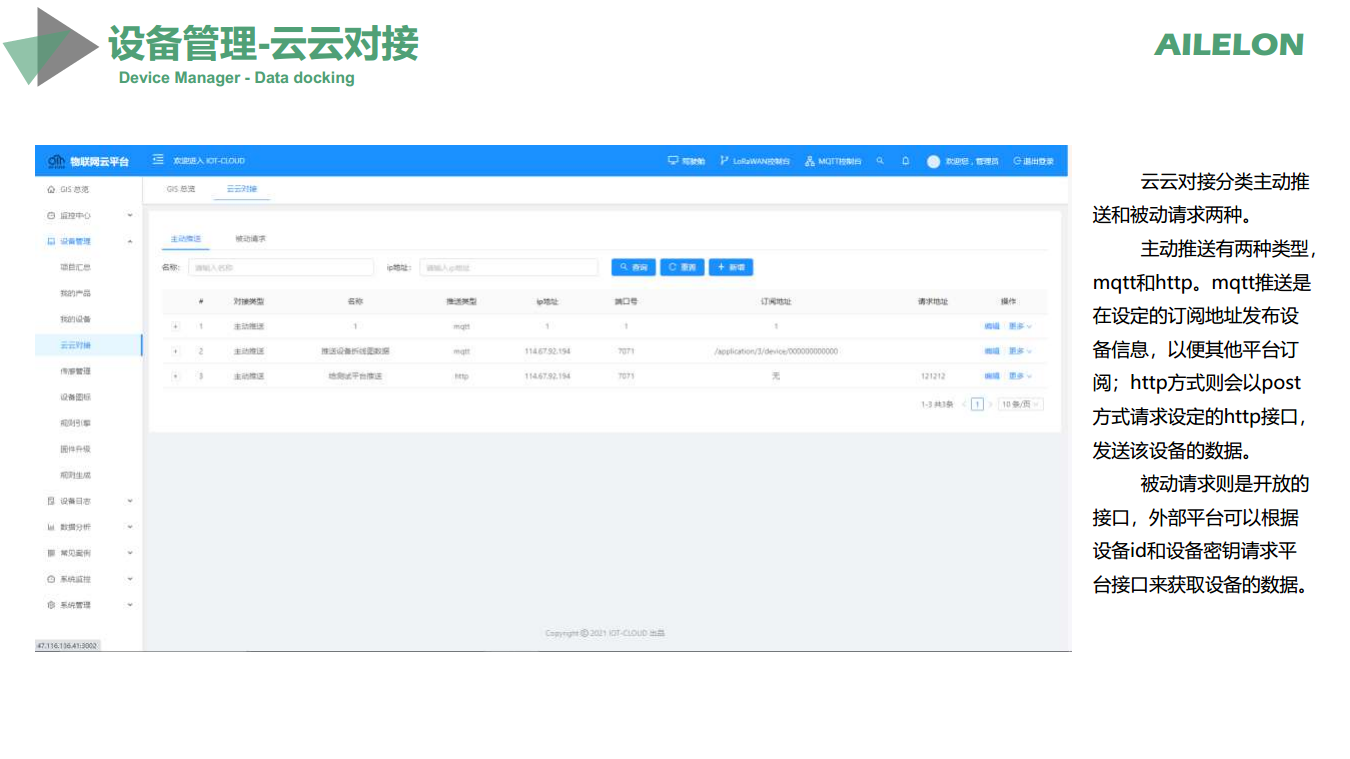Click the 退出登录 logout item
Screen dimensions: 1350x759
point(1033,161)
